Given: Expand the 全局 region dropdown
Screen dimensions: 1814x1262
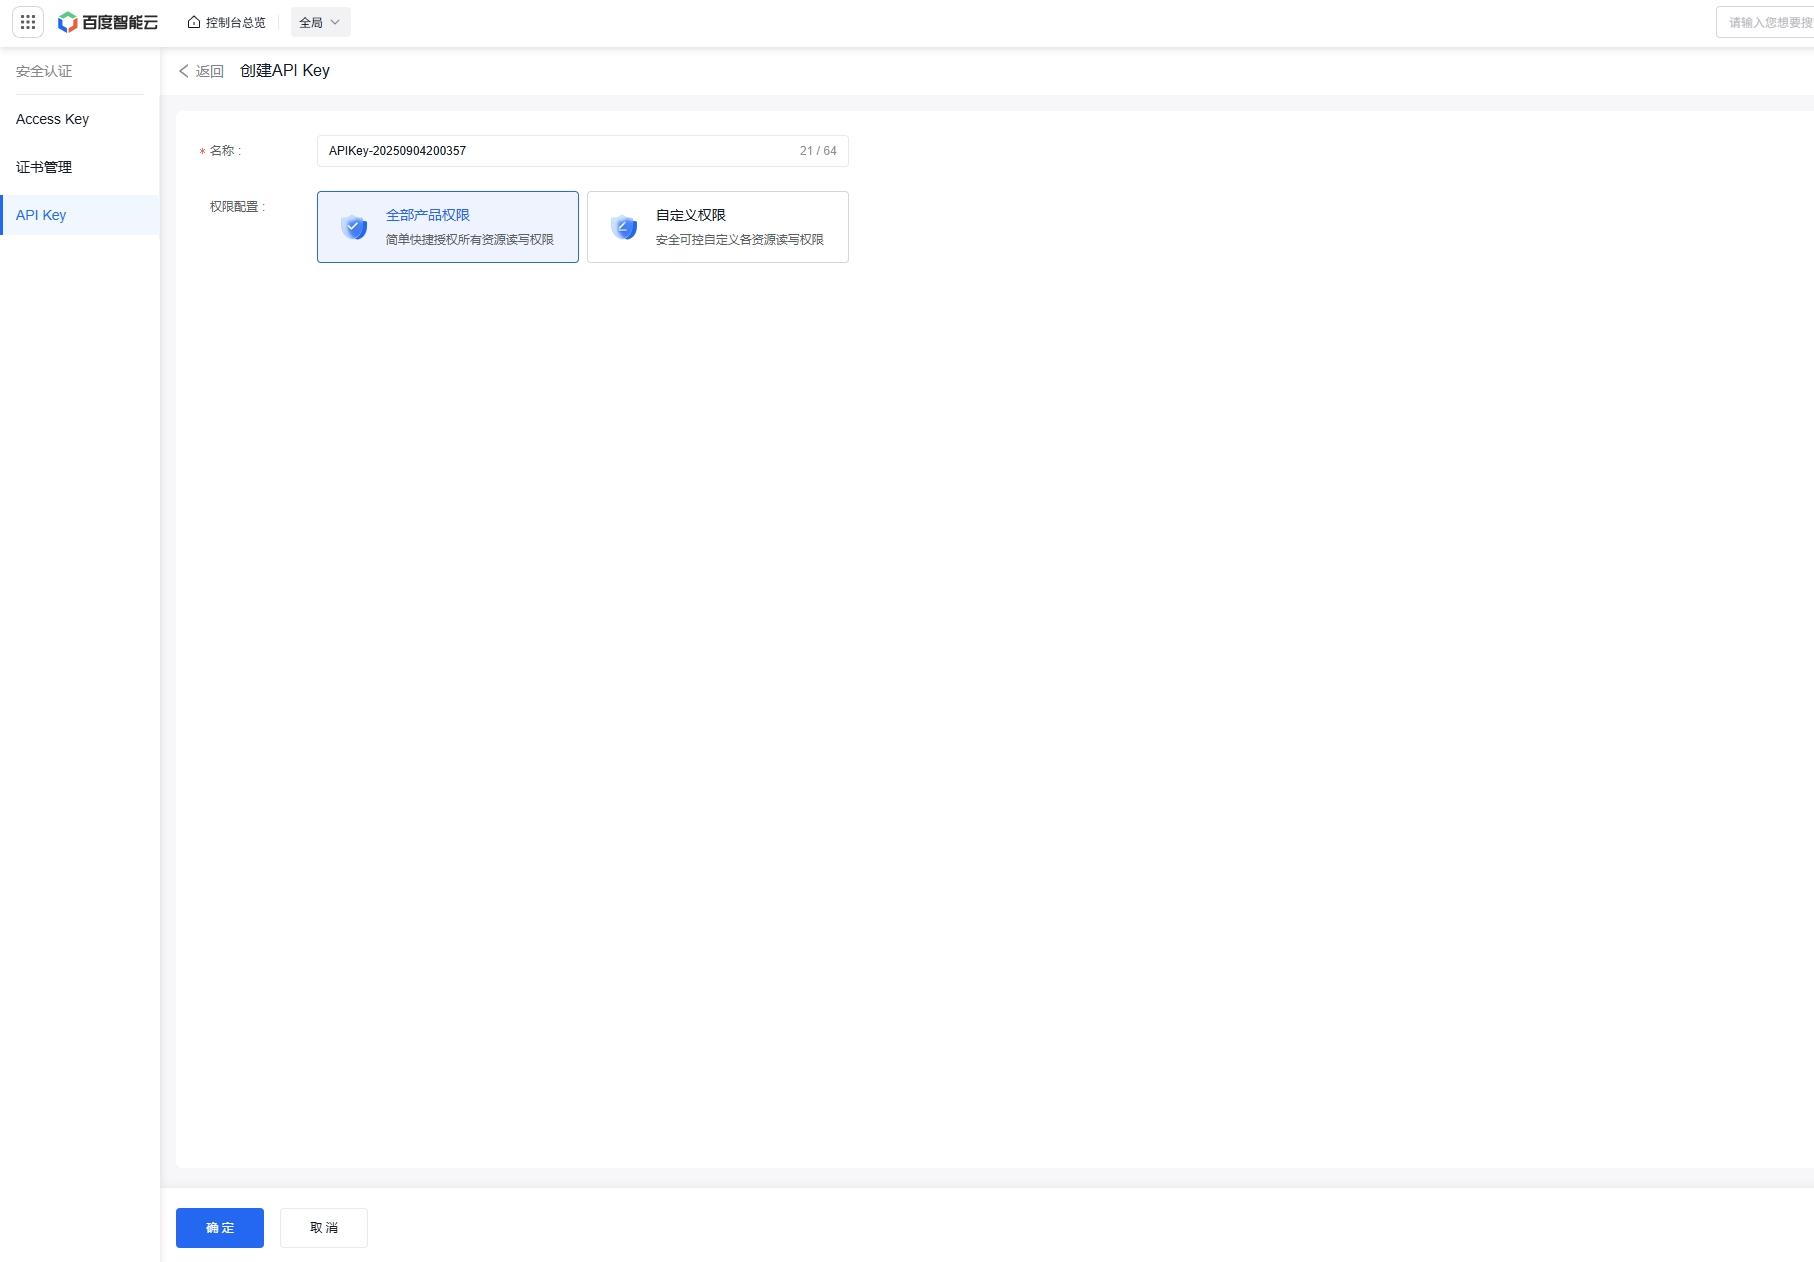Looking at the screenshot, I should point(320,22).
